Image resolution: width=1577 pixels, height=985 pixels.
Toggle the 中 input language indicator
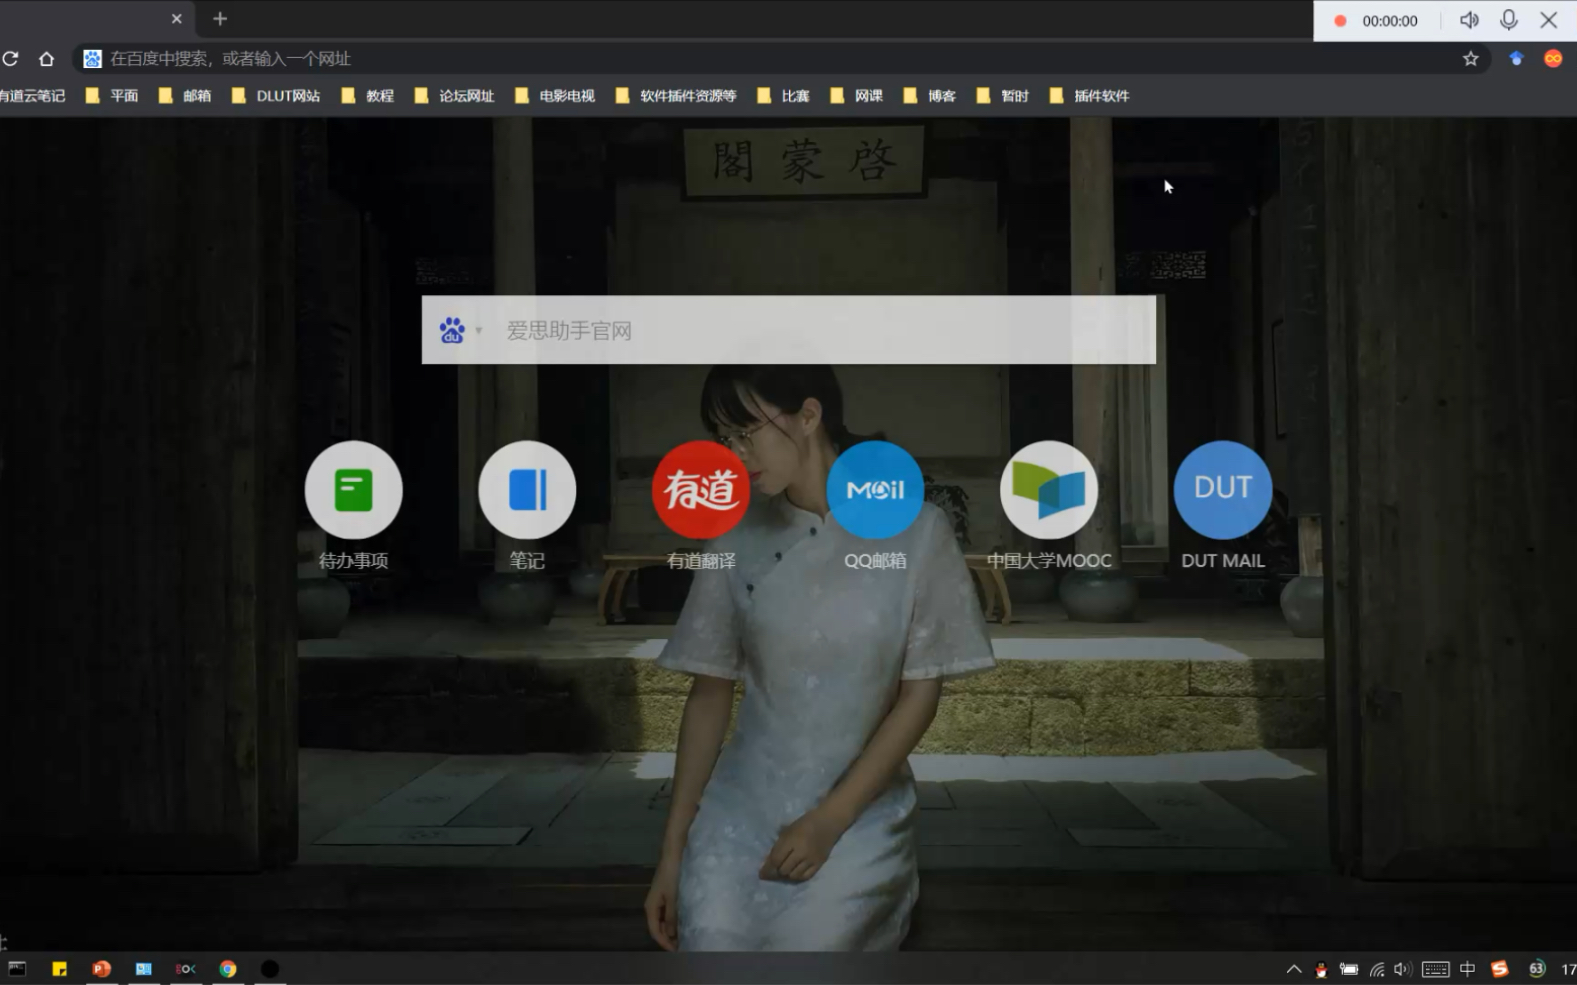tap(1467, 969)
